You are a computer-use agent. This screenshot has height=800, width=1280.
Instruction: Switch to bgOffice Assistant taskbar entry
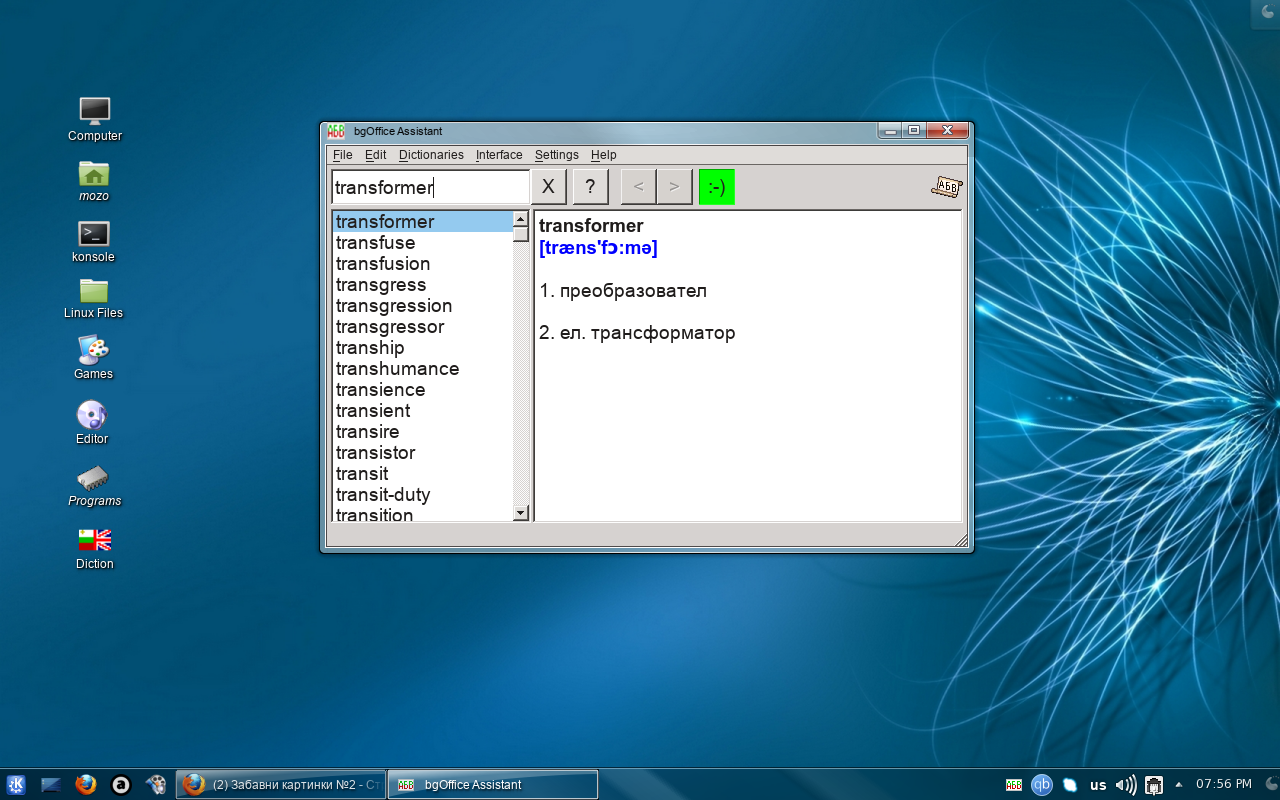point(493,785)
